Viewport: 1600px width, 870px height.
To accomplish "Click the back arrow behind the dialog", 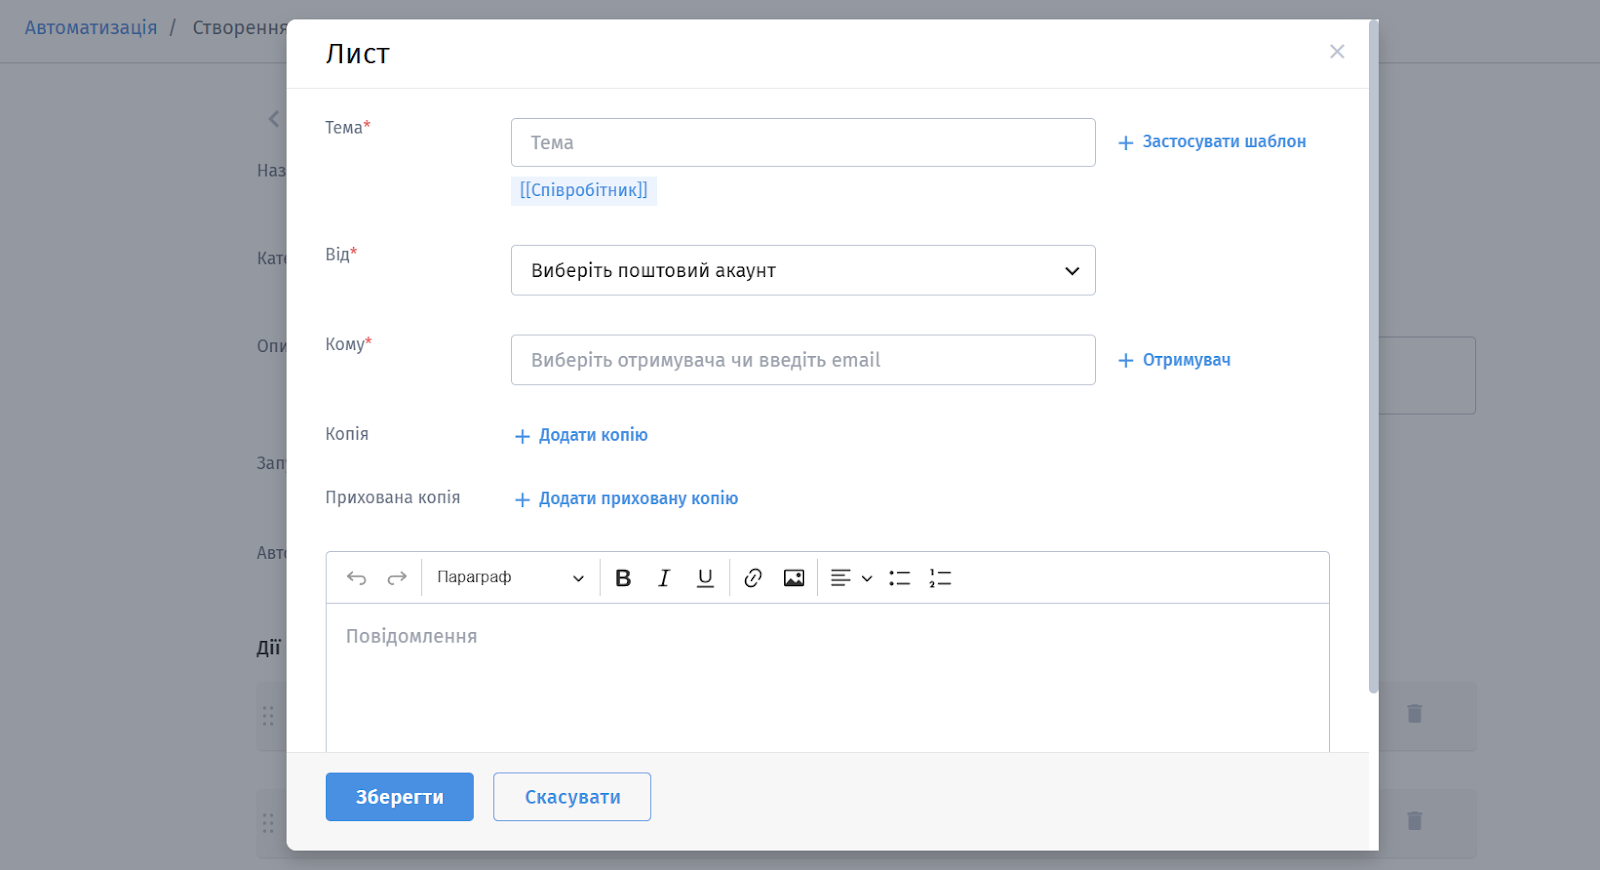I will [273, 119].
